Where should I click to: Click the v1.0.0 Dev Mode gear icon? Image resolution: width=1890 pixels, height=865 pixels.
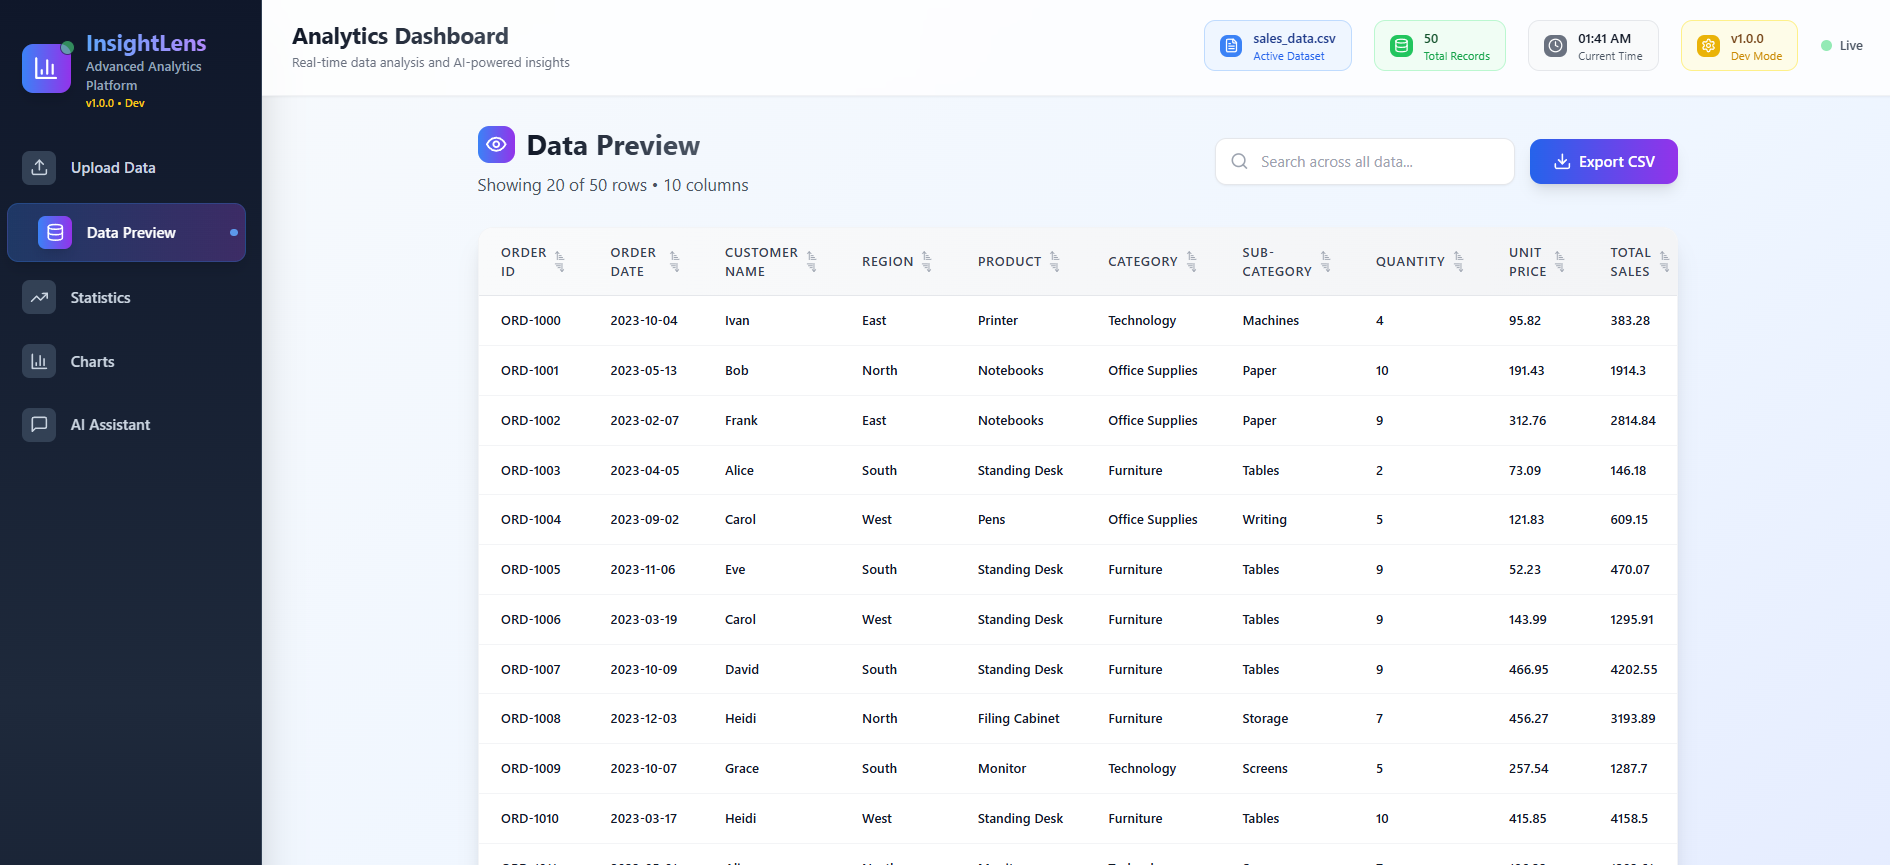tap(1708, 46)
